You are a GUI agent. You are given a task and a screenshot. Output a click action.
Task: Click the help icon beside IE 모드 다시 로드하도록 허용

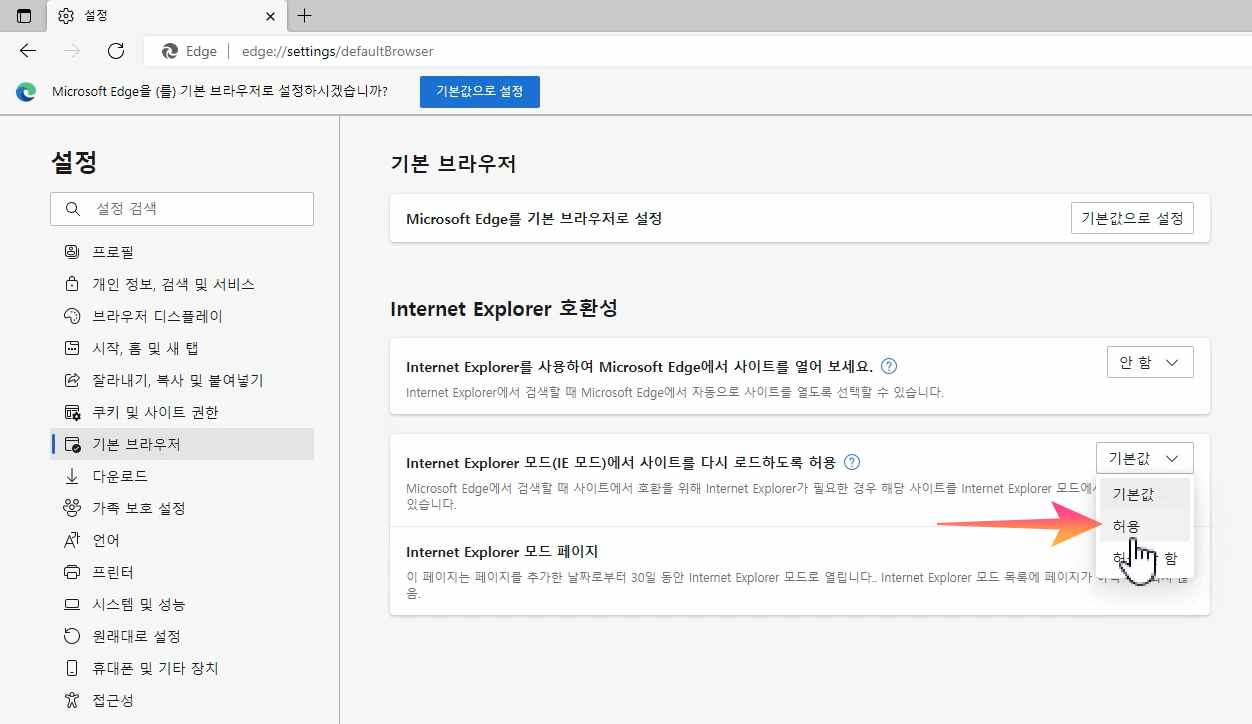[852, 462]
